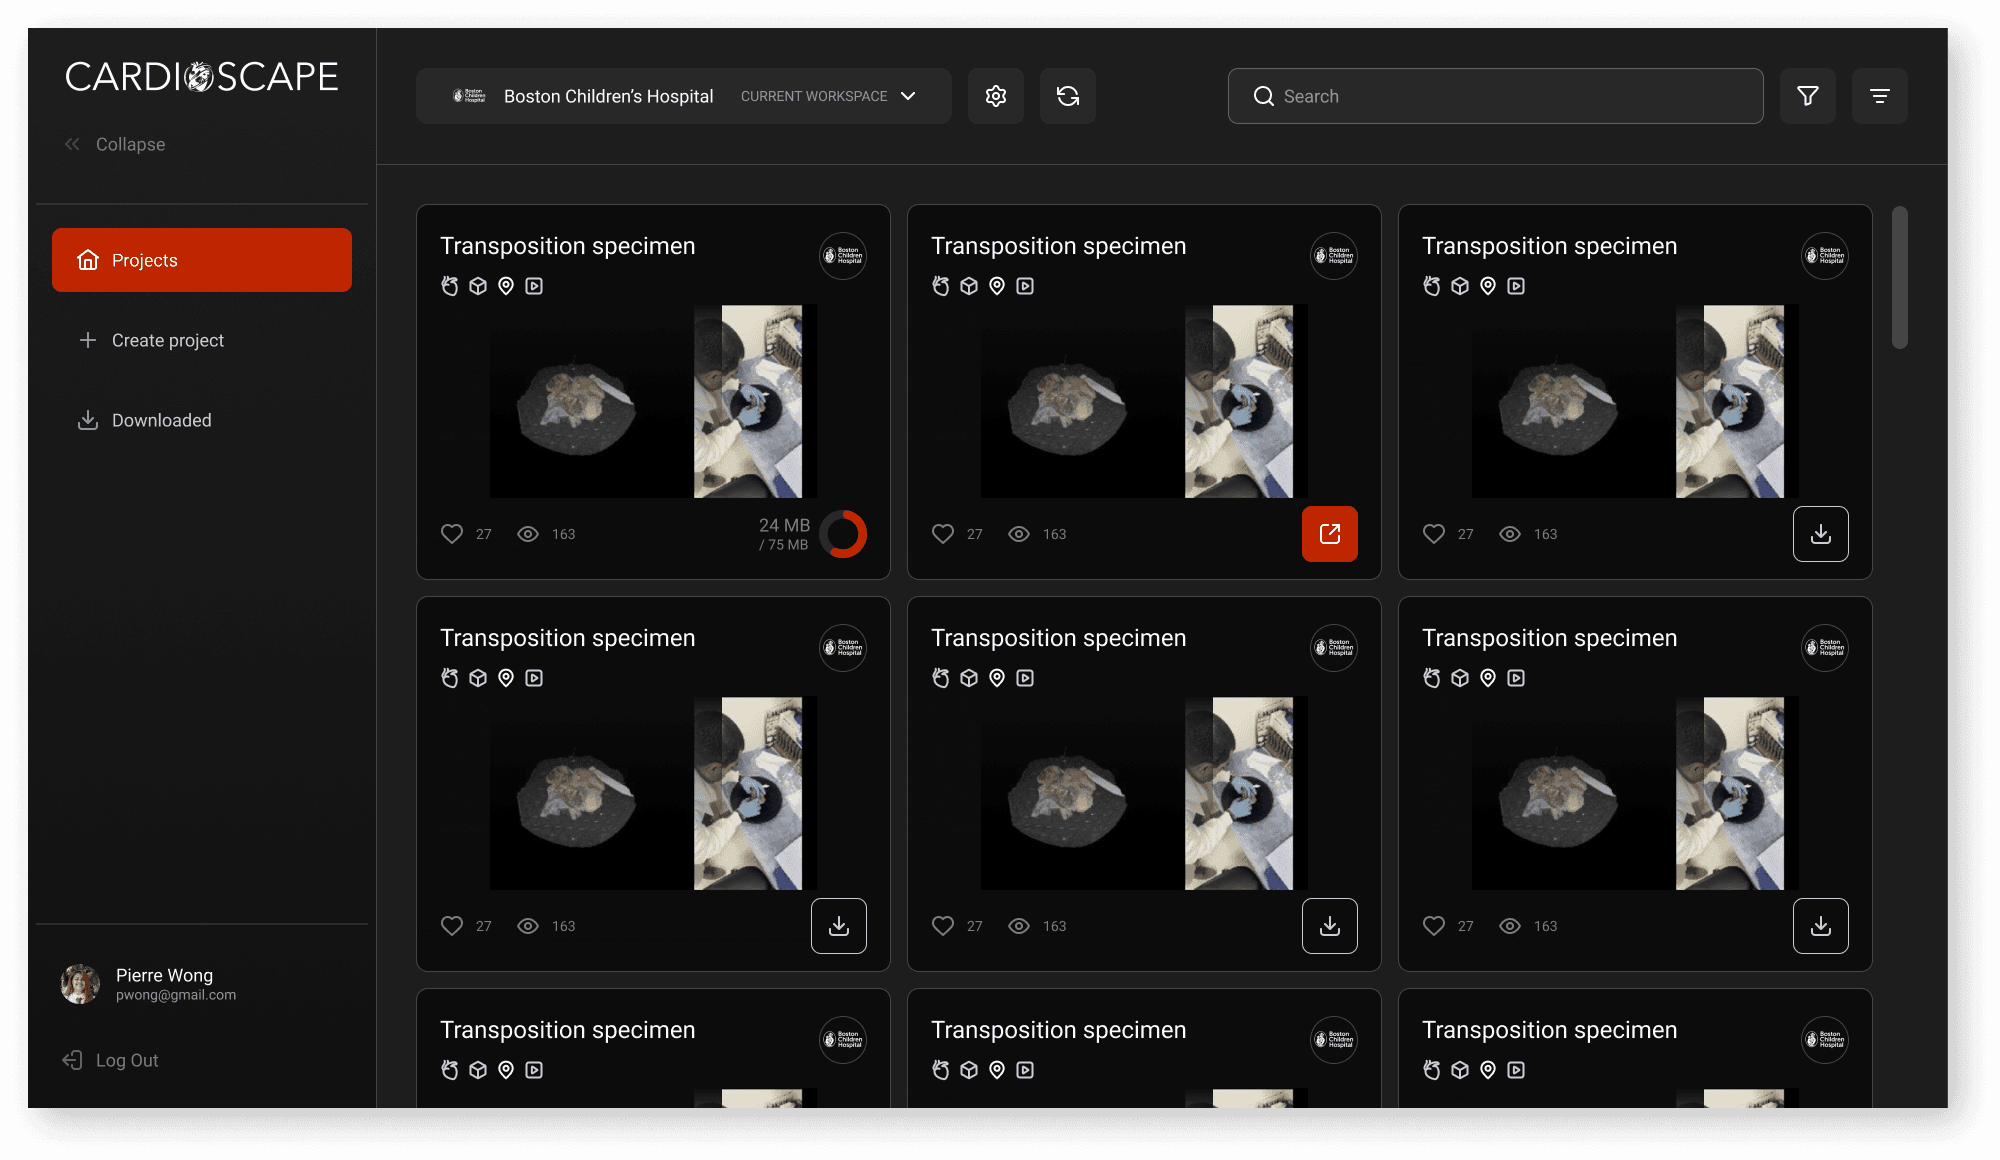Screen dimensions: 2000x1160
Task: Go to the Downloaded section
Action: coord(161,420)
